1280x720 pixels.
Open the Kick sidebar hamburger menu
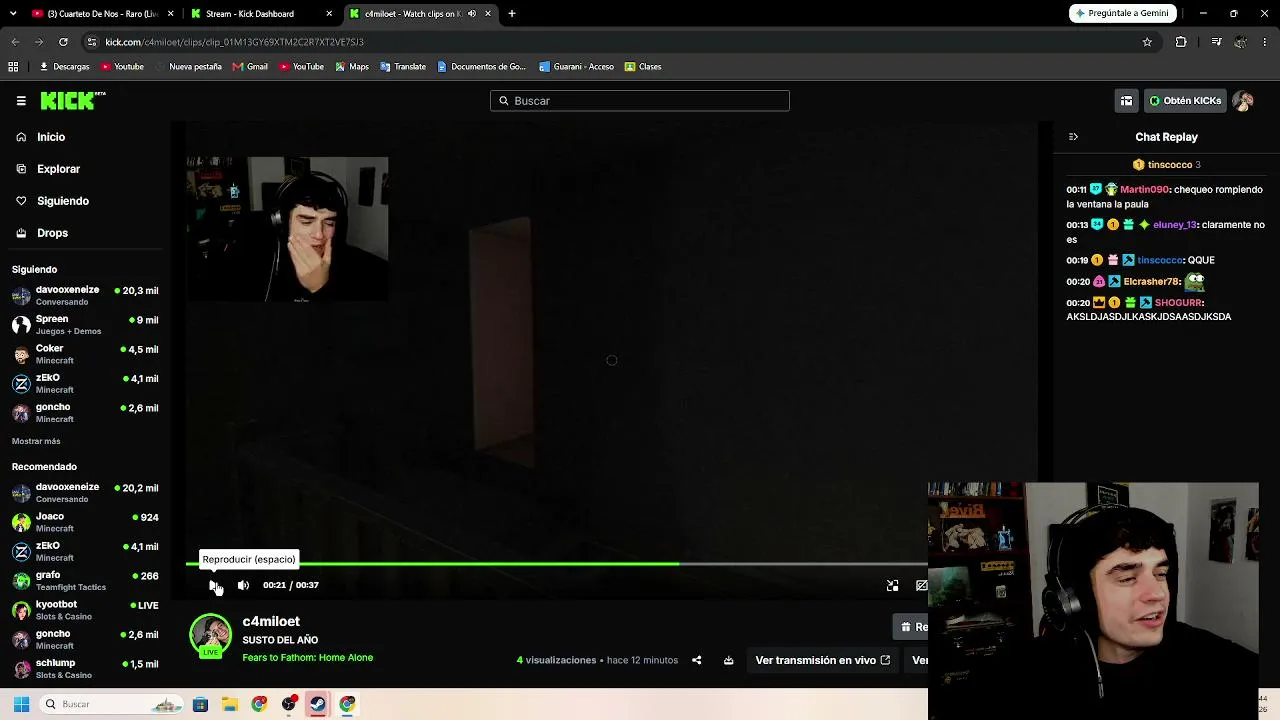click(21, 100)
